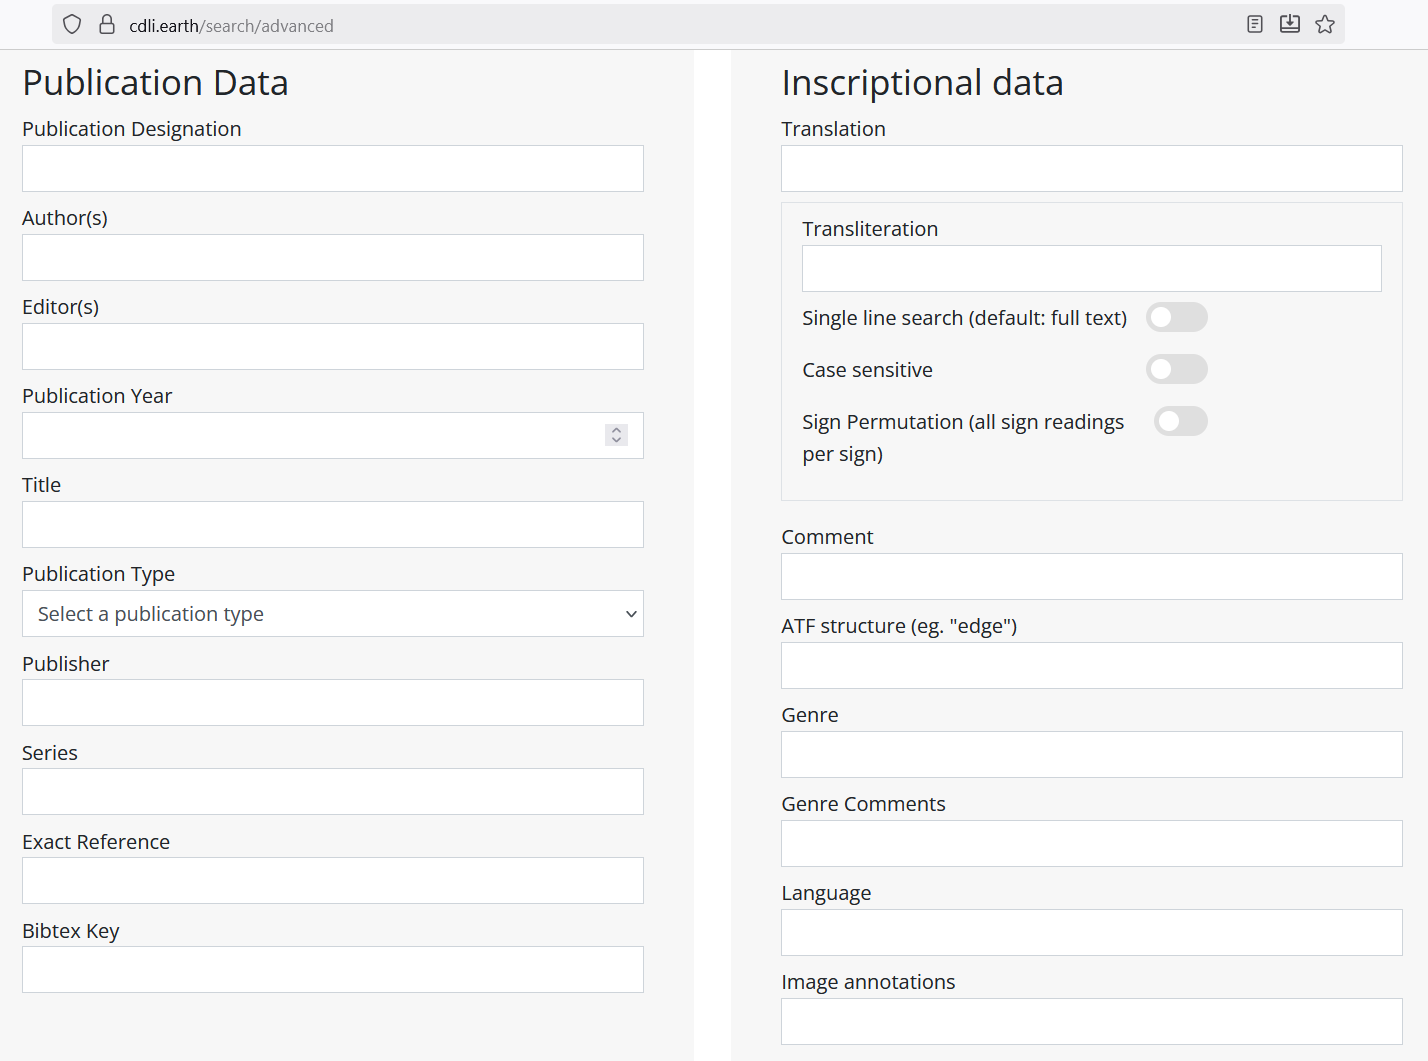Click into the Author(s) text box
The width and height of the screenshot is (1428, 1061).
[332, 258]
